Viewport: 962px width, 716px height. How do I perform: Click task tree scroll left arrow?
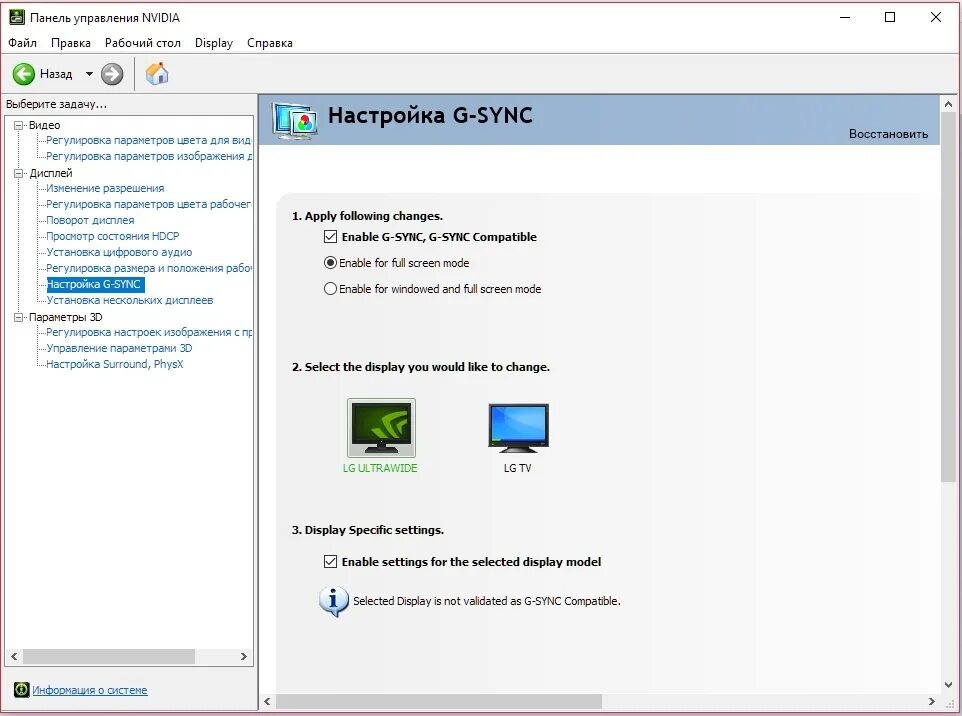coord(14,656)
